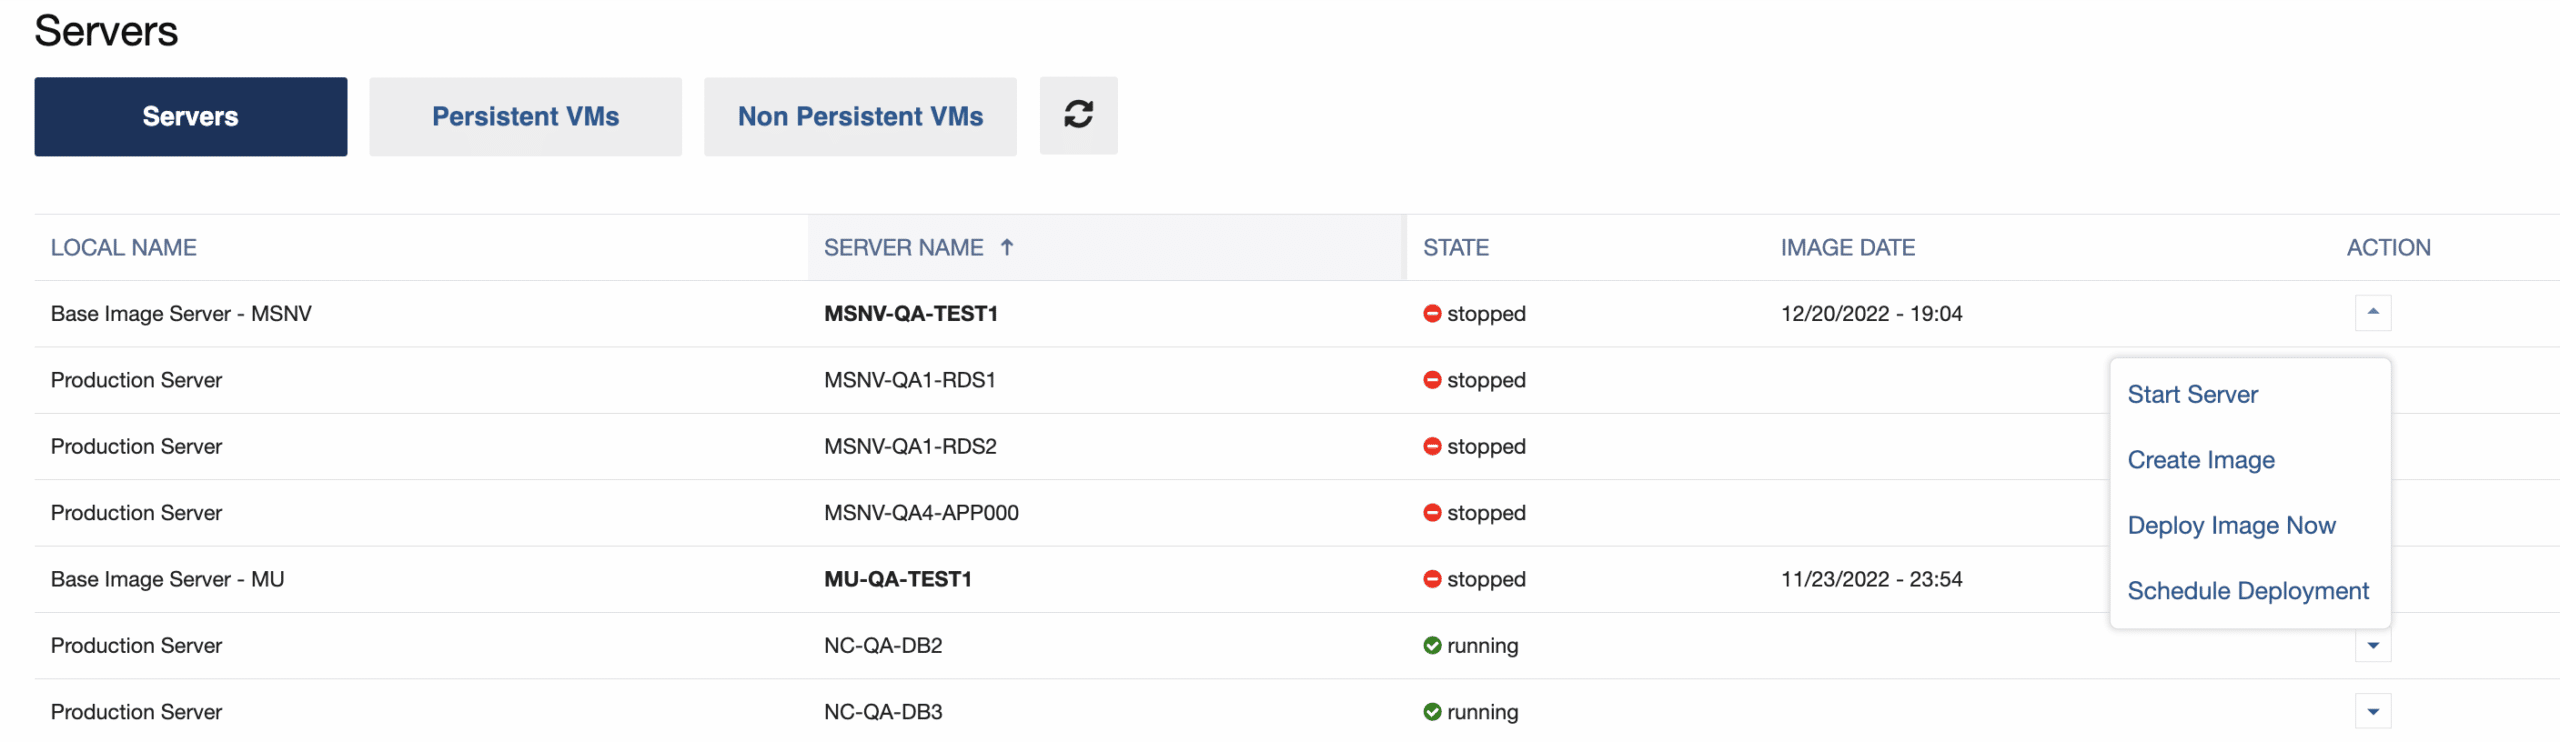Screen dimensions: 2560x742
Task: Select Create Image in the action menu
Action: pyautogui.click(x=2200, y=460)
